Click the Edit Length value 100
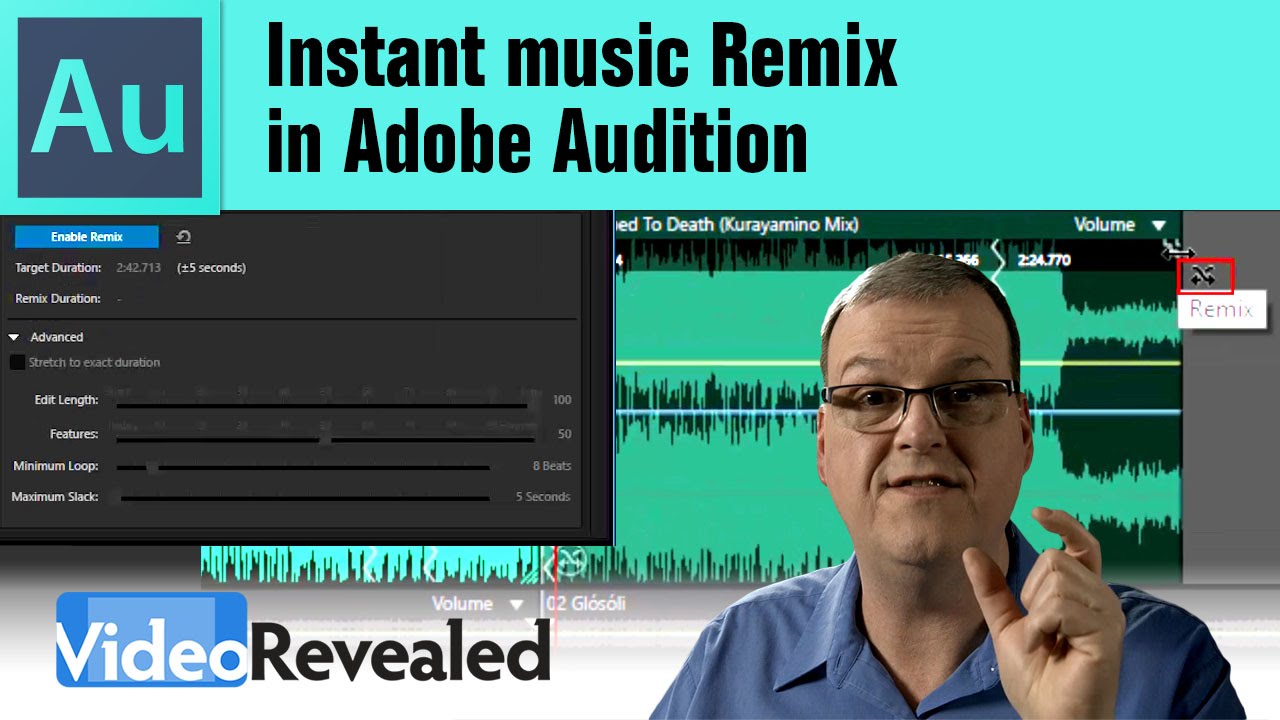The height and width of the screenshot is (720, 1280). coord(562,400)
